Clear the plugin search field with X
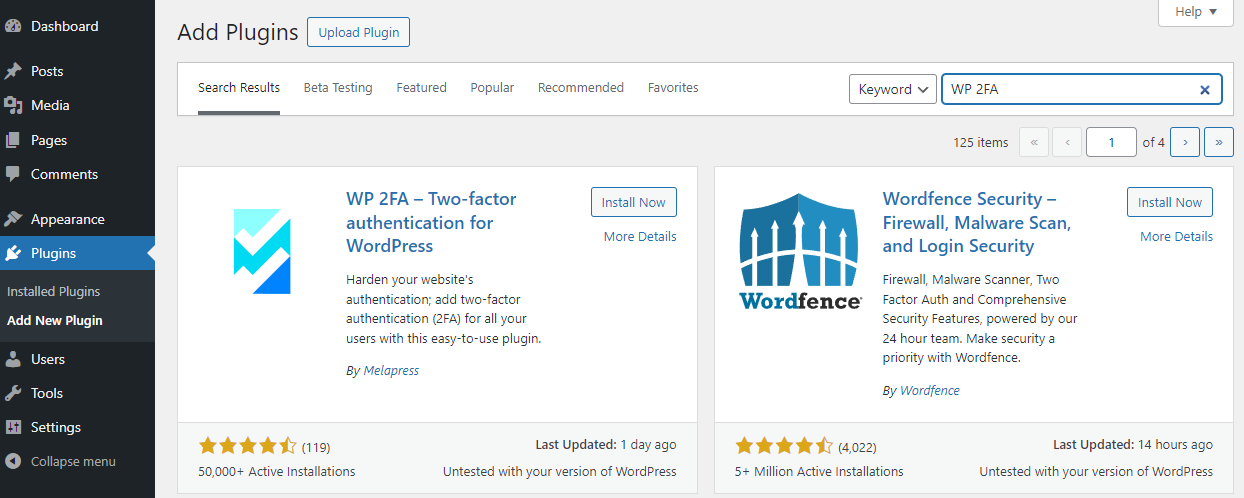Screen dimensions: 1244x498 pyautogui.click(x=1205, y=89)
